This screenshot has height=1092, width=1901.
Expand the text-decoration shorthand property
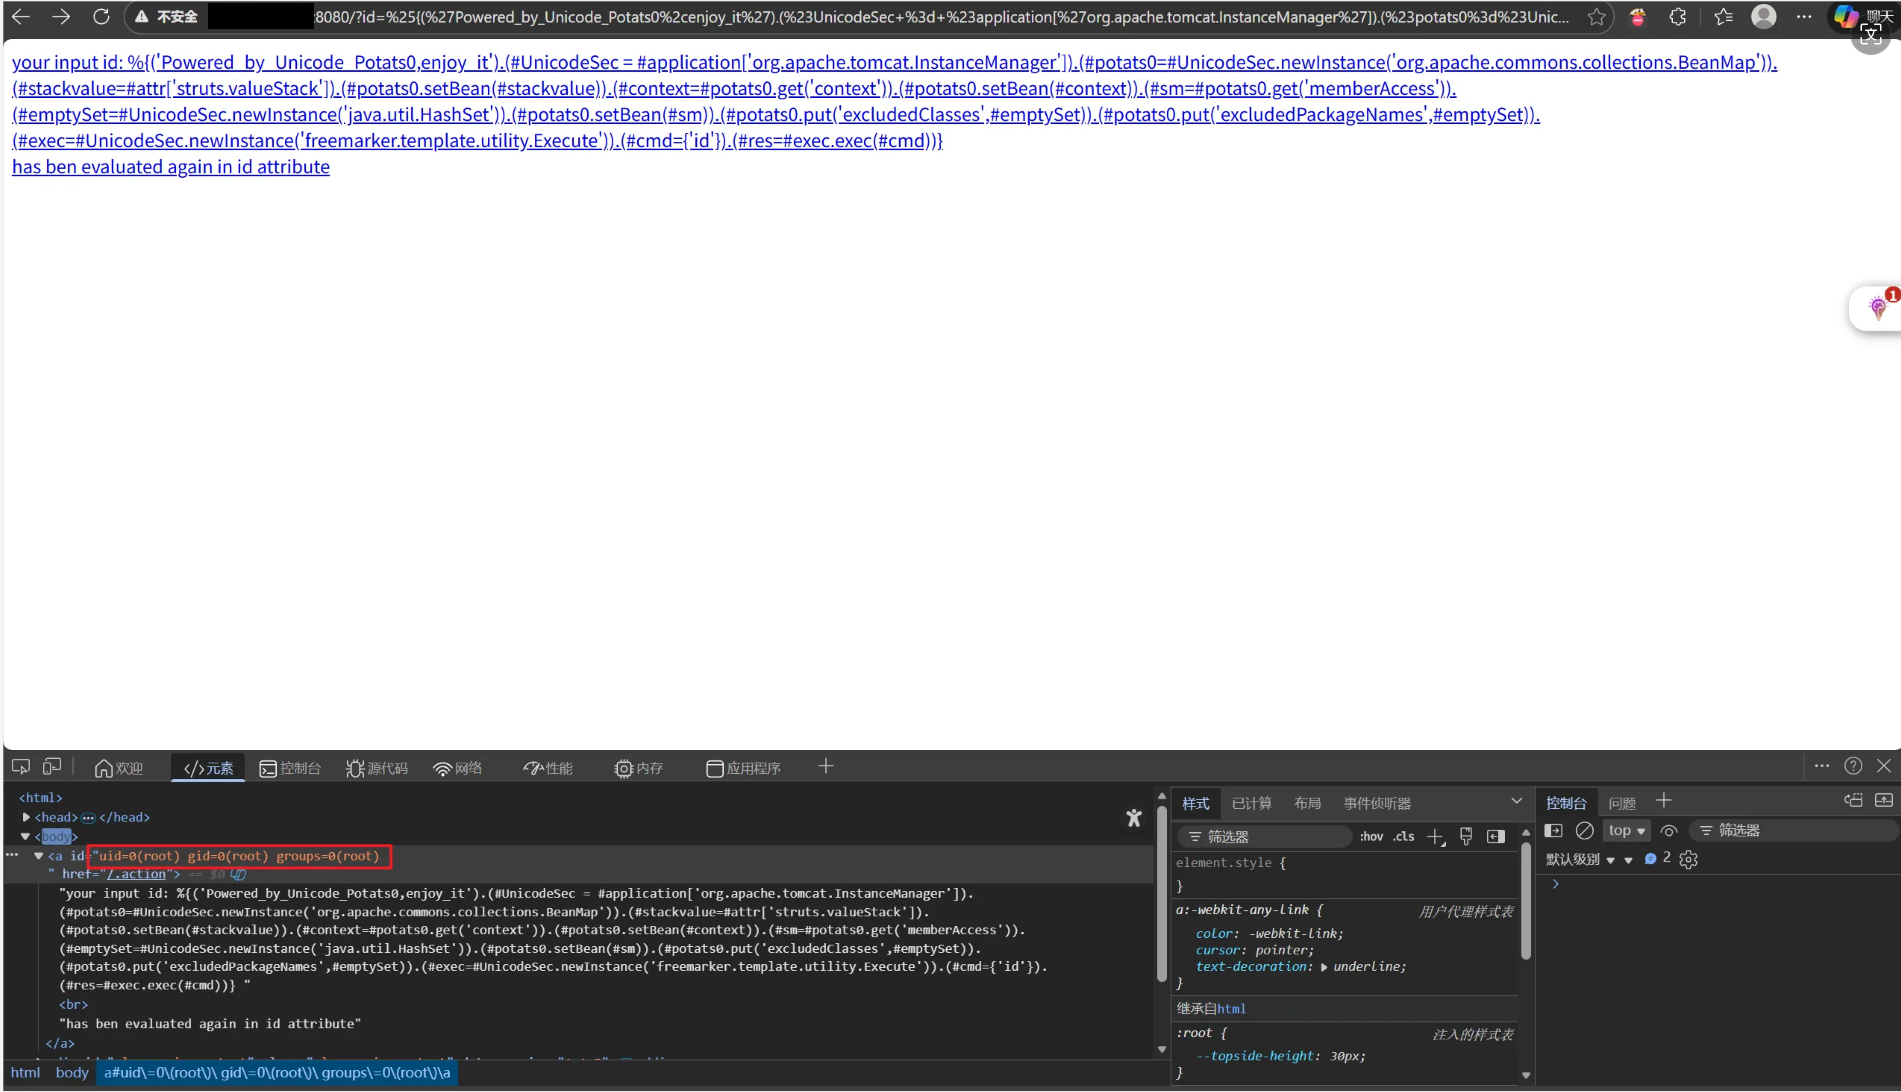(1324, 967)
